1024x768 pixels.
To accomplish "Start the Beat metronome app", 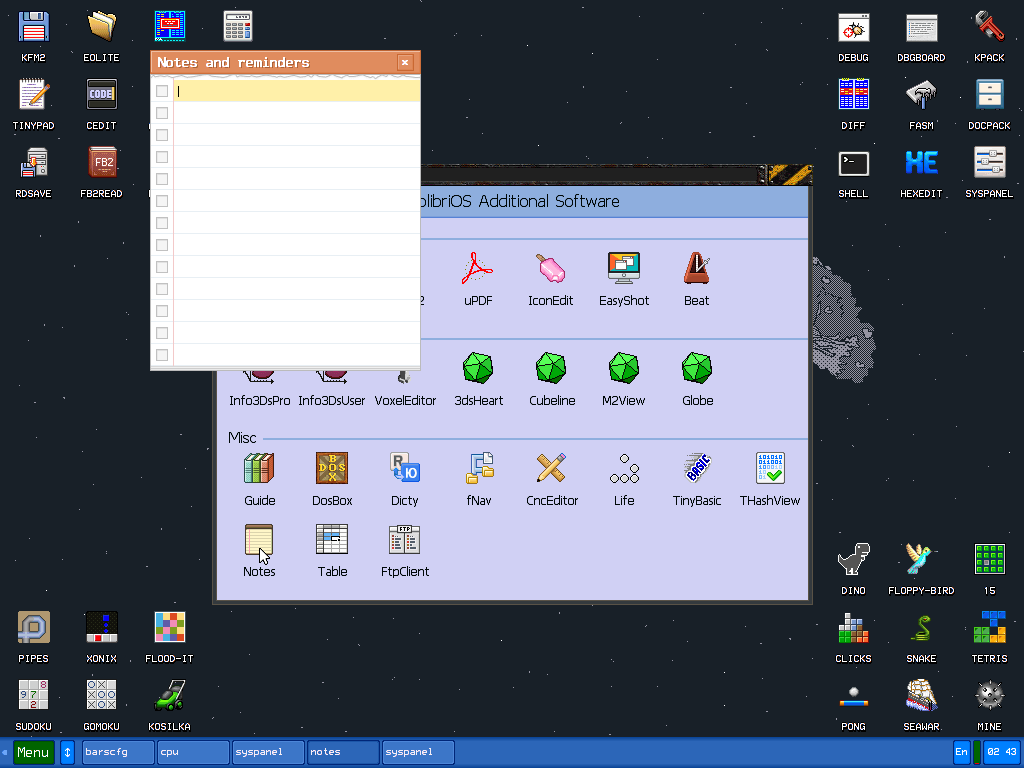I will point(697,269).
